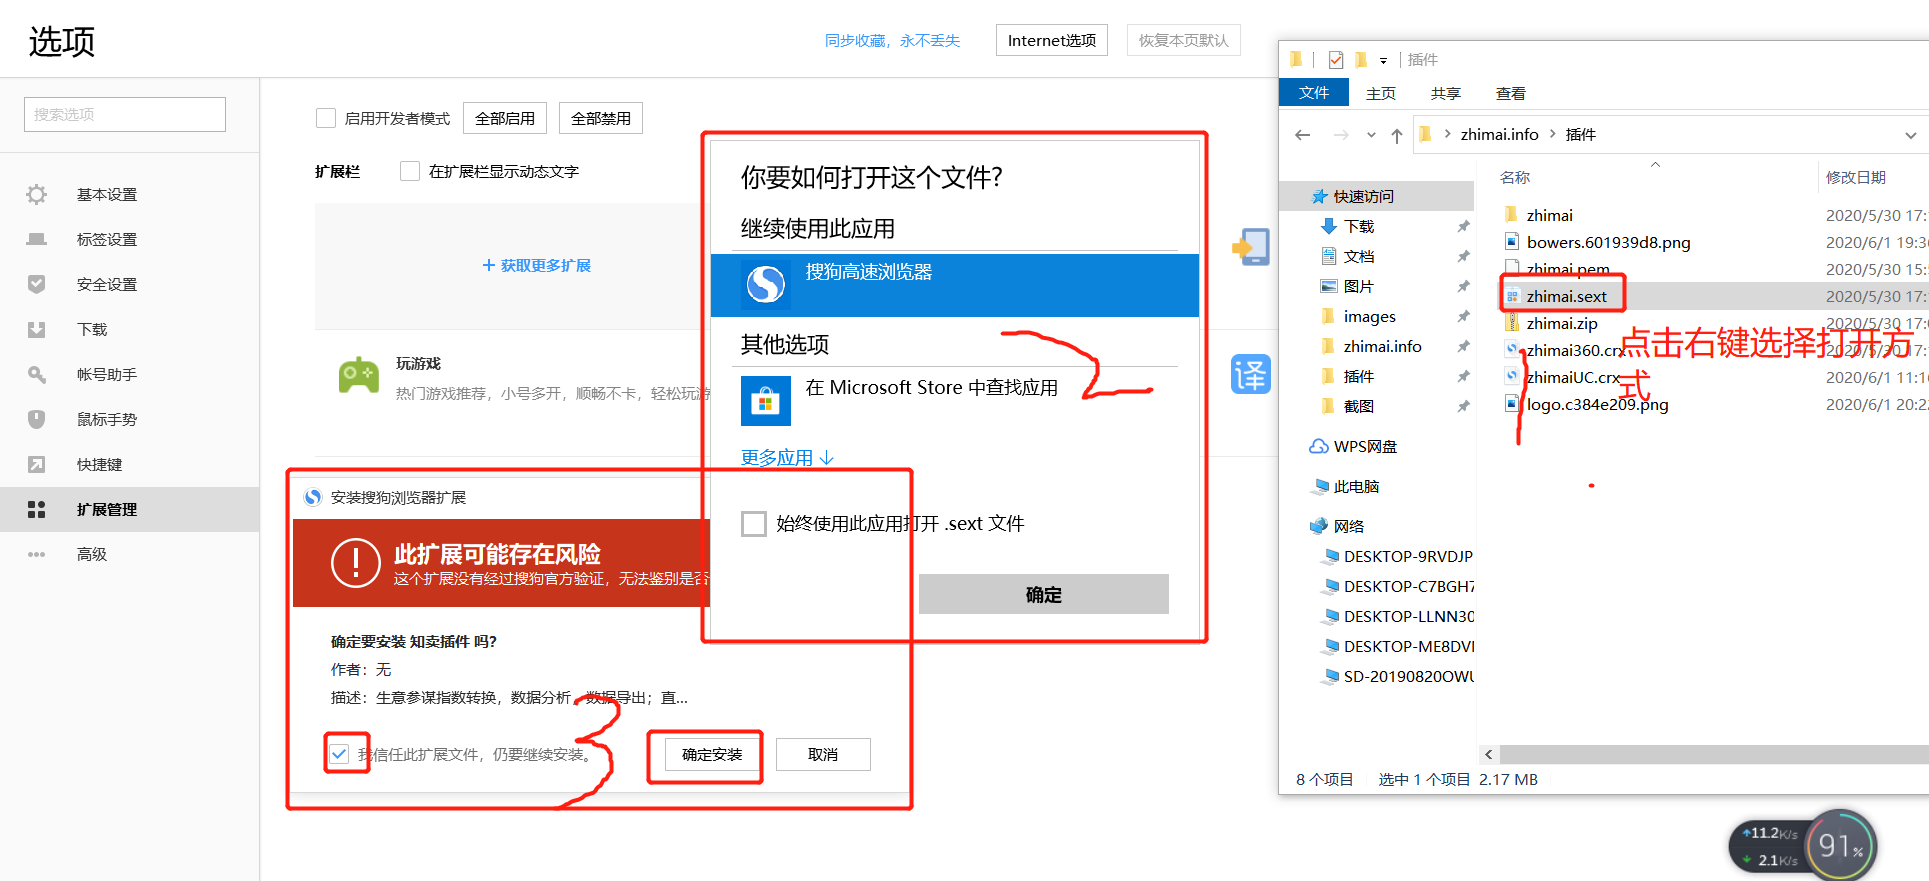
Task: Click the 恢复本页默认 button
Action: 1184,40
